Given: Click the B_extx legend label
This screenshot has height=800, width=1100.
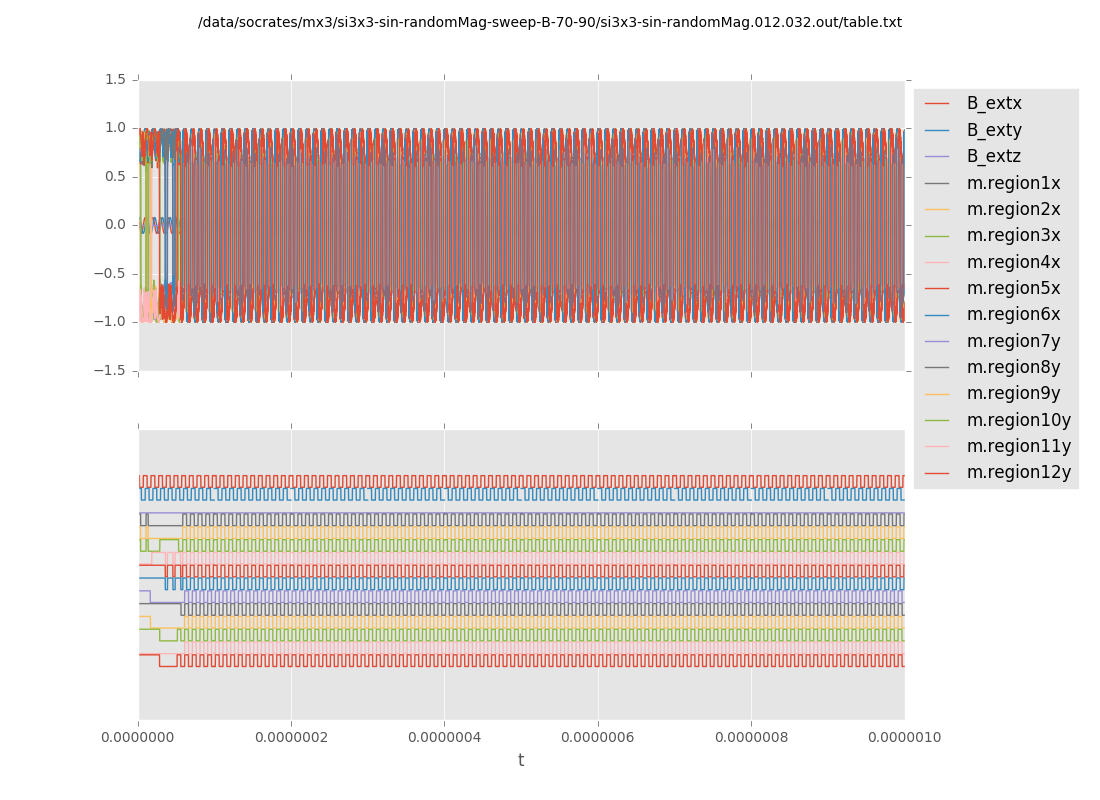Looking at the screenshot, I should (x=993, y=104).
